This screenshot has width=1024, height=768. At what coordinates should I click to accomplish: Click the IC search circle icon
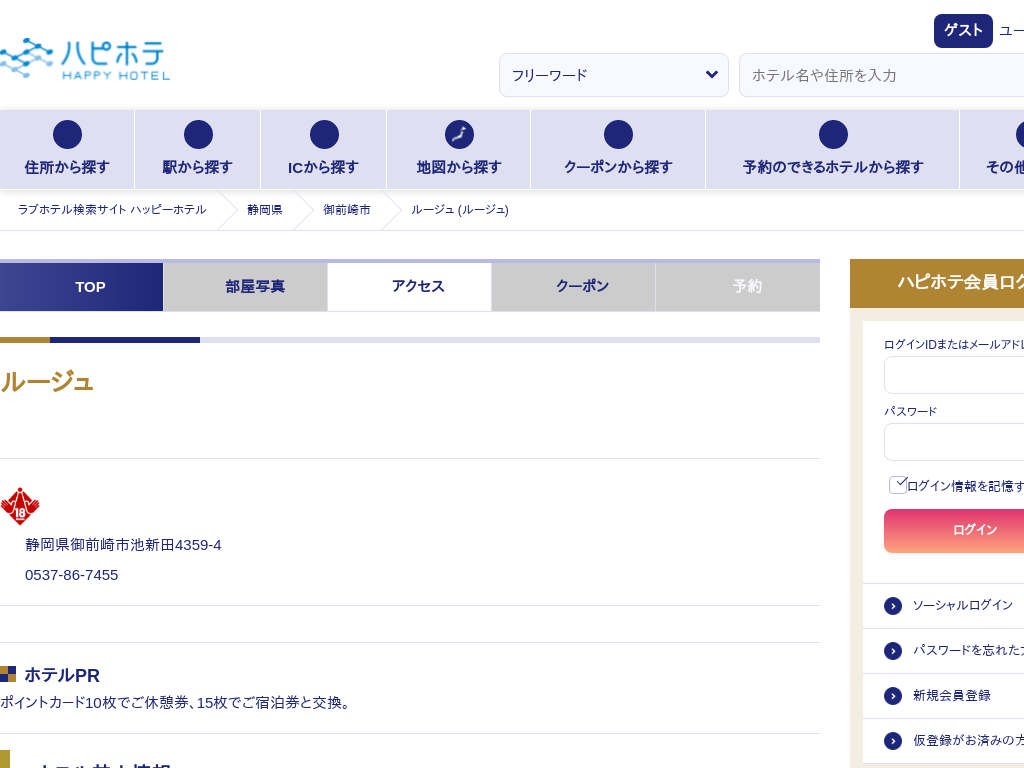(x=324, y=135)
